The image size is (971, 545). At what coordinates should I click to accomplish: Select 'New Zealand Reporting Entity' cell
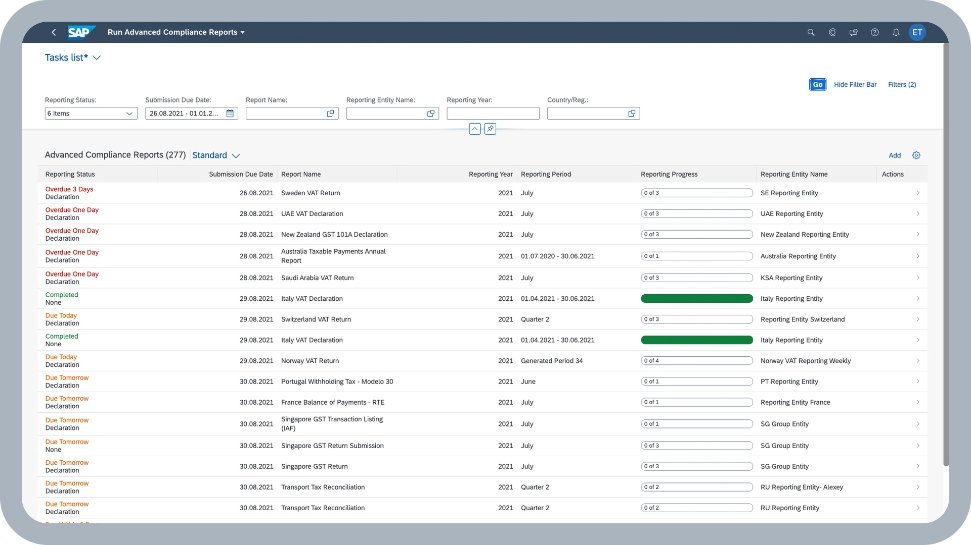click(804, 234)
